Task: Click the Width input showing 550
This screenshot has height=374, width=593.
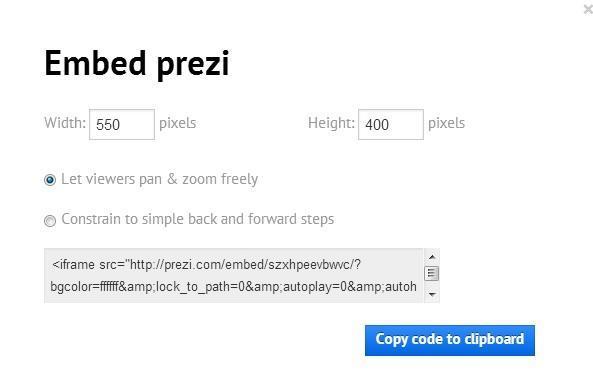Action: pyautogui.click(x=122, y=124)
